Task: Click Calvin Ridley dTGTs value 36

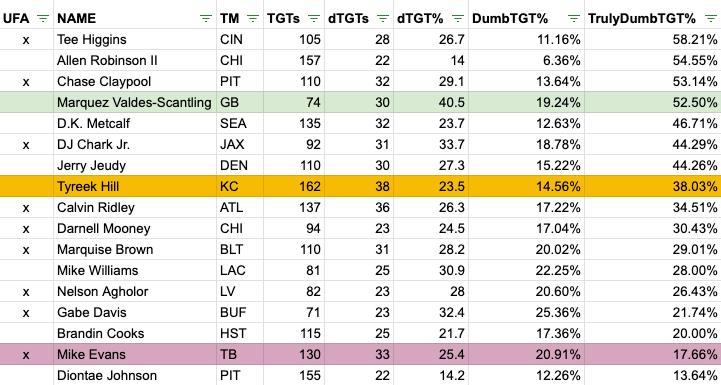Action: (382, 208)
